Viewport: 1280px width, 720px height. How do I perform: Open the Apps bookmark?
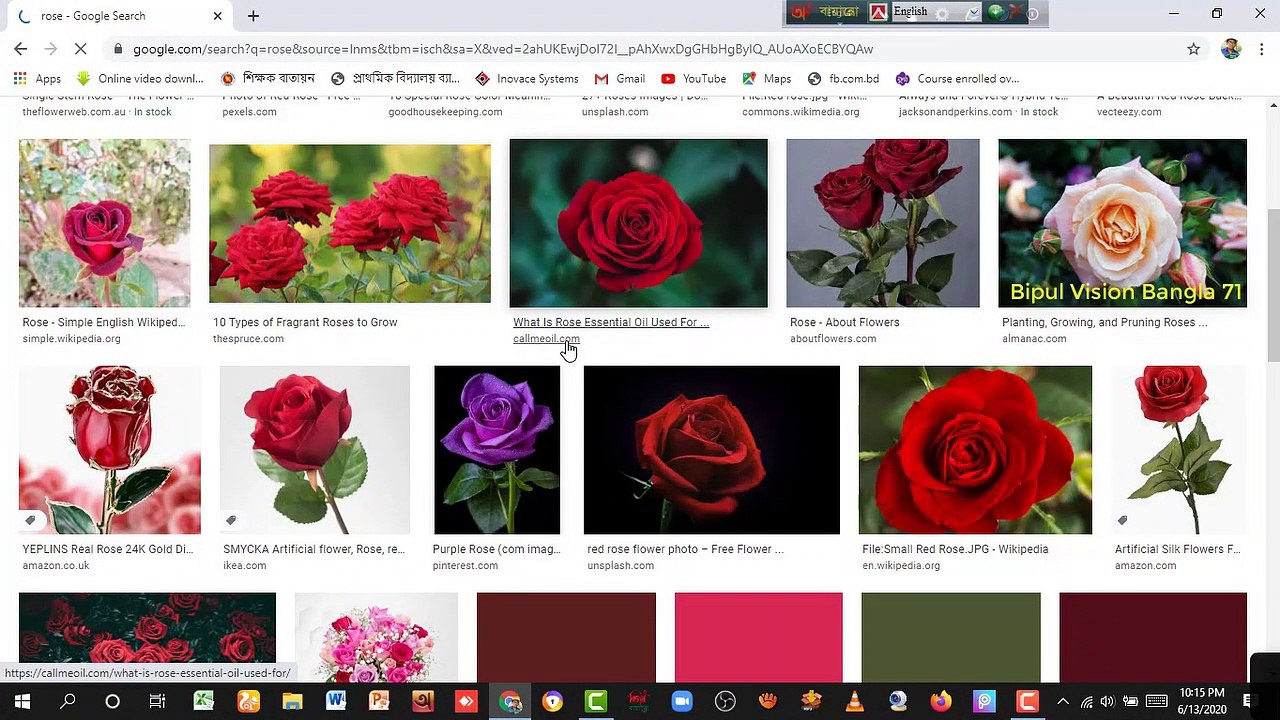[37, 78]
